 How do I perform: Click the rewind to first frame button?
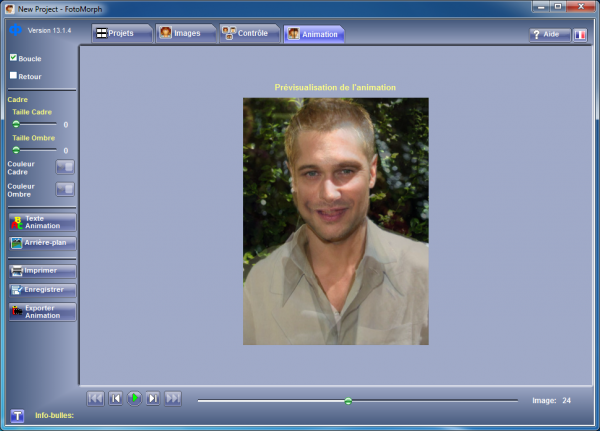pyautogui.click(x=96, y=398)
